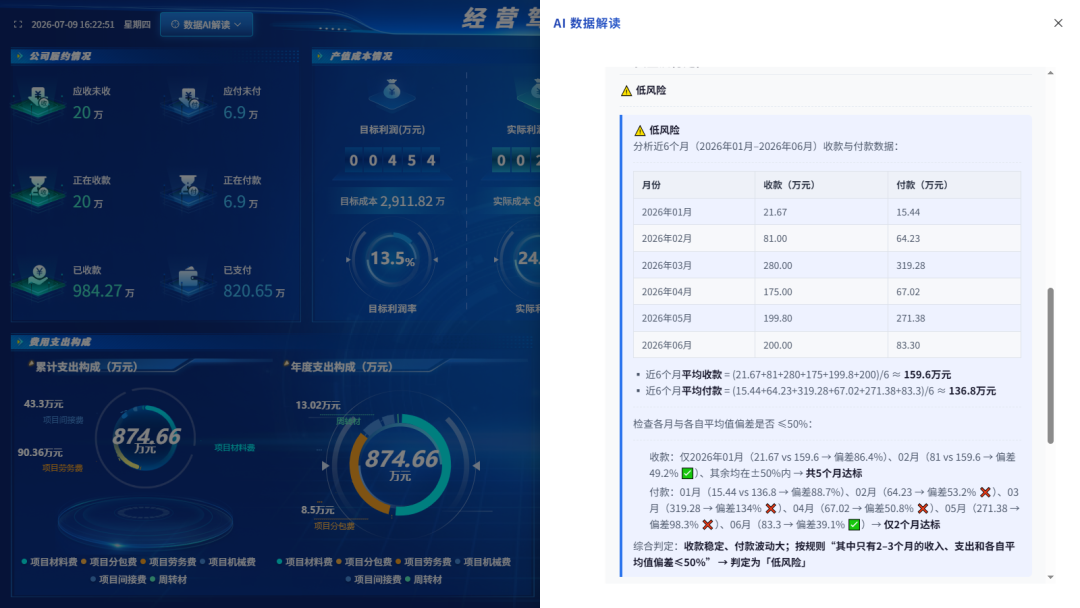This screenshot has width=1080, height=608.
Task: Toggle fullscreen icon beside the date
Action: [x=18, y=24]
